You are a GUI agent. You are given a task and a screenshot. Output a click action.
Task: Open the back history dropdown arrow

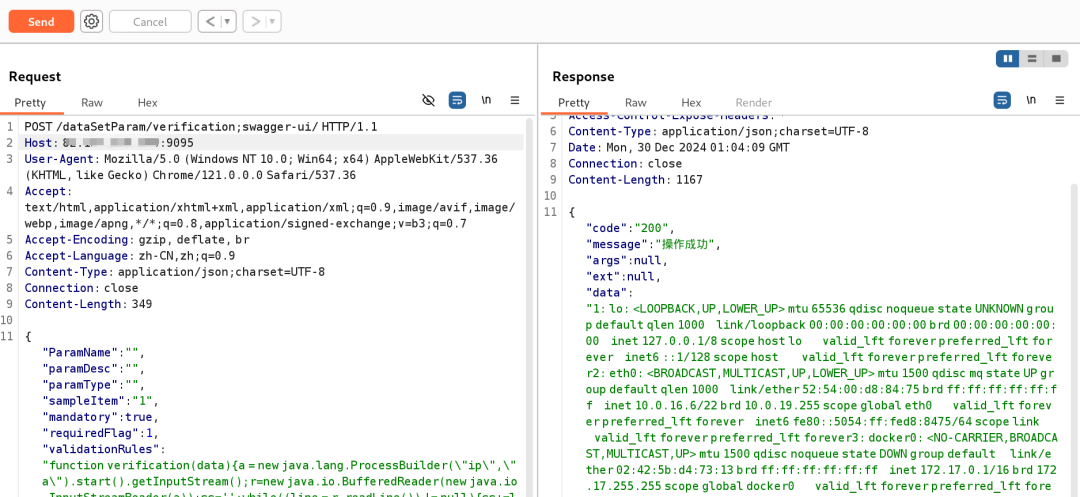pos(229,21)
